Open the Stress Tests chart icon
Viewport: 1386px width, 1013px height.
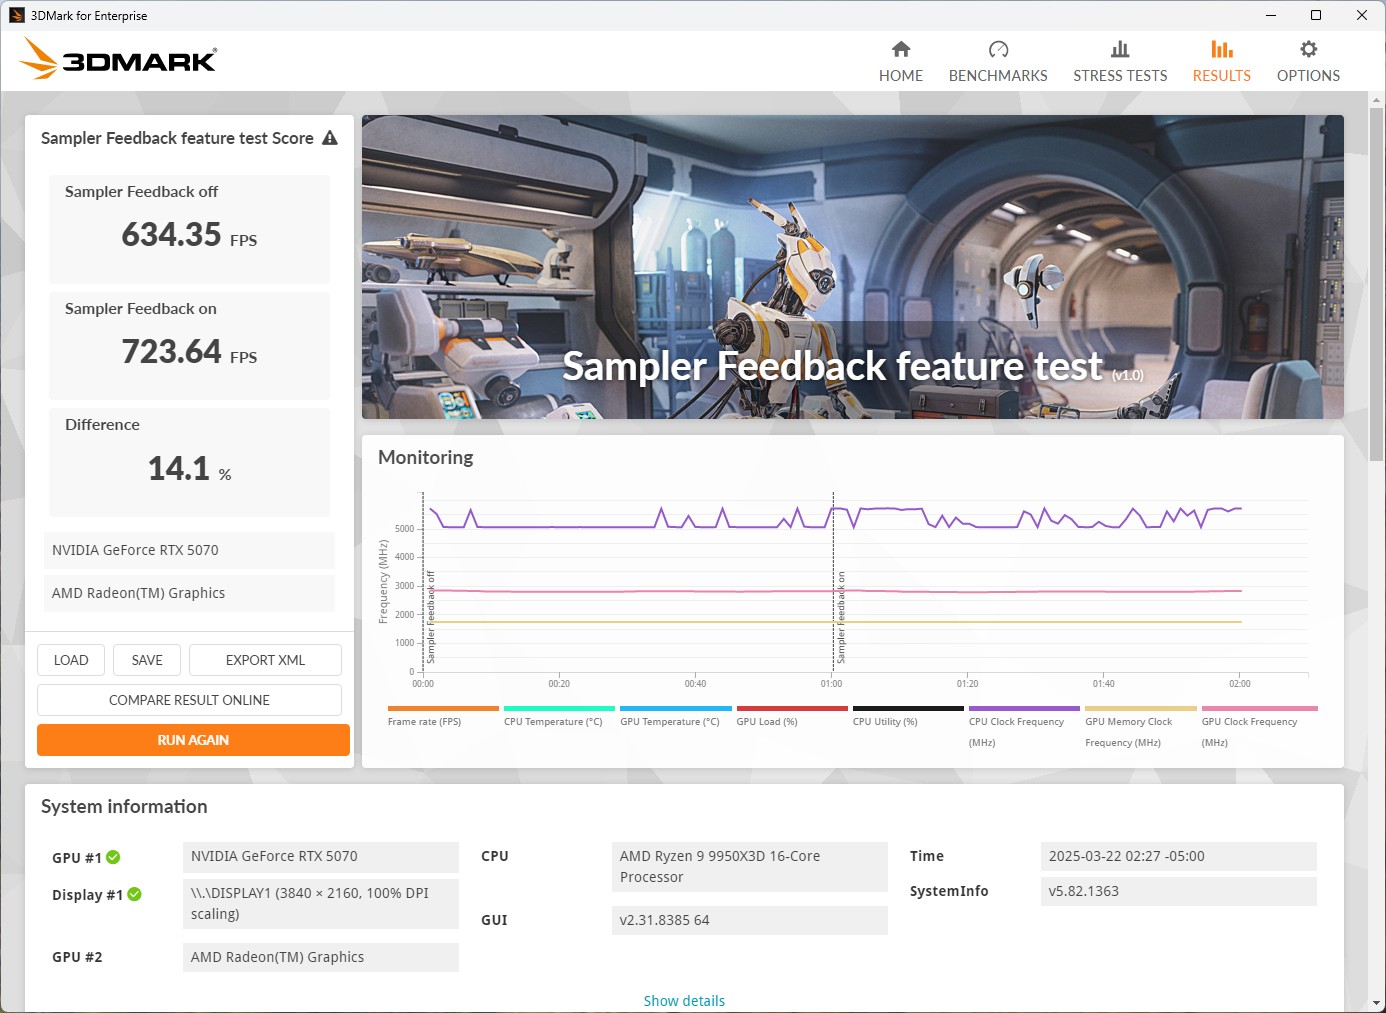(1119, 50)
